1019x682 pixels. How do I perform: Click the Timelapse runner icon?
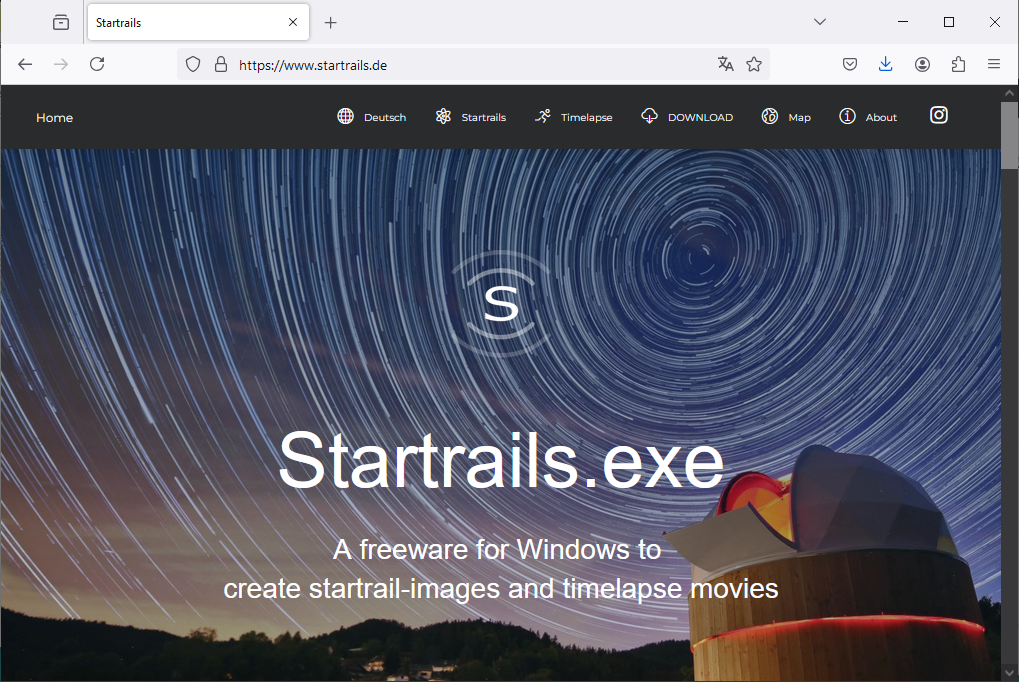543,116
